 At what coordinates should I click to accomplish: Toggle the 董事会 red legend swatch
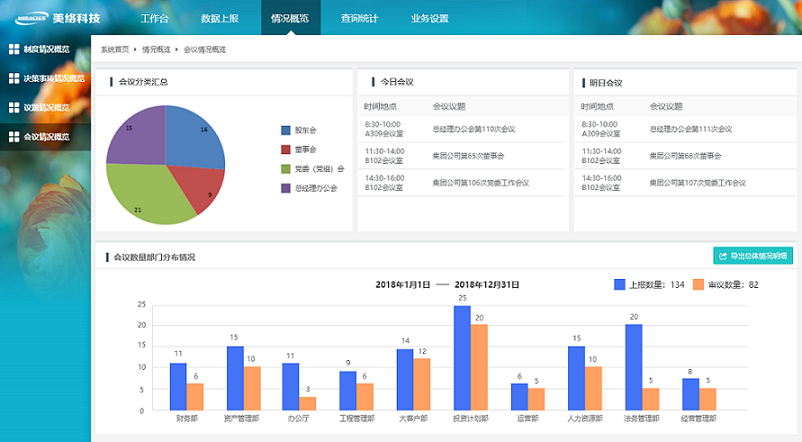pos(285,149)
